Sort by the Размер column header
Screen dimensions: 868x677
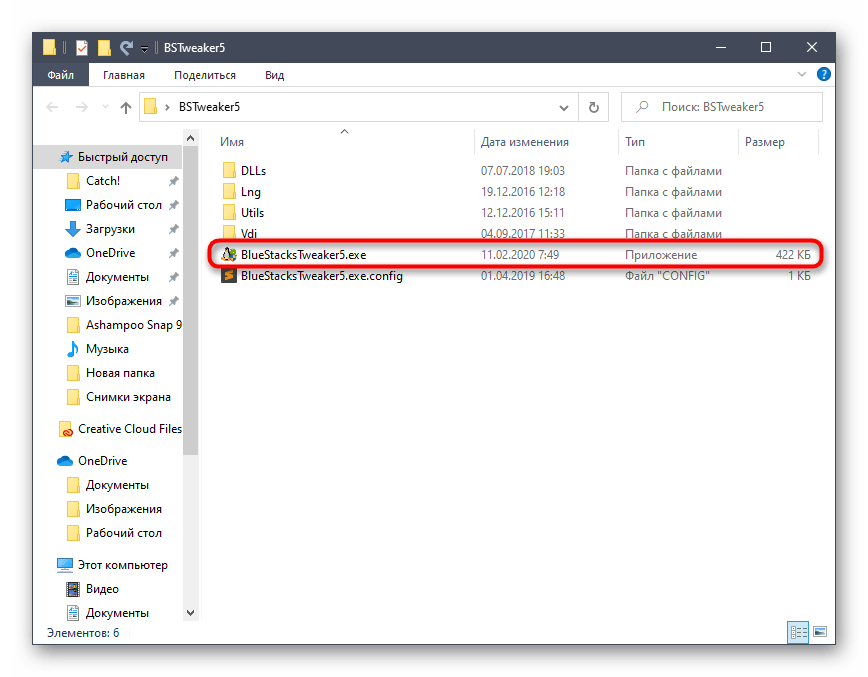click(x=764, y=142)
